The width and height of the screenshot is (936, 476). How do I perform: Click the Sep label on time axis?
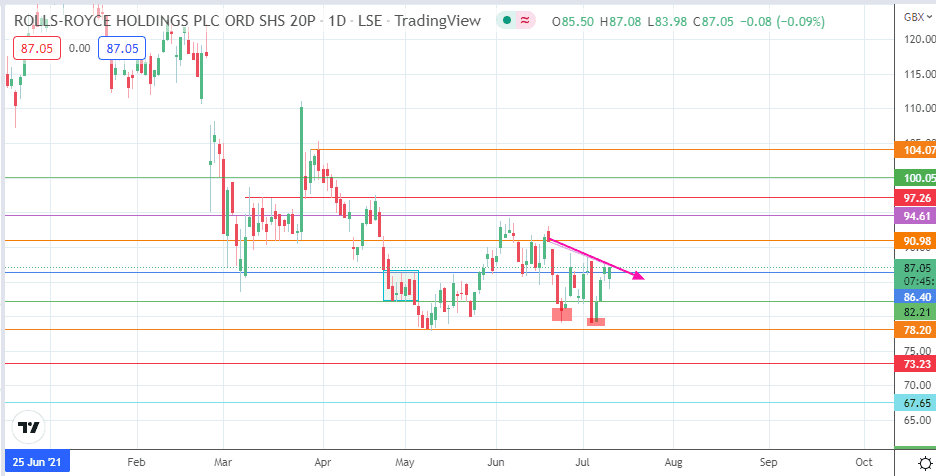(769, 462)
